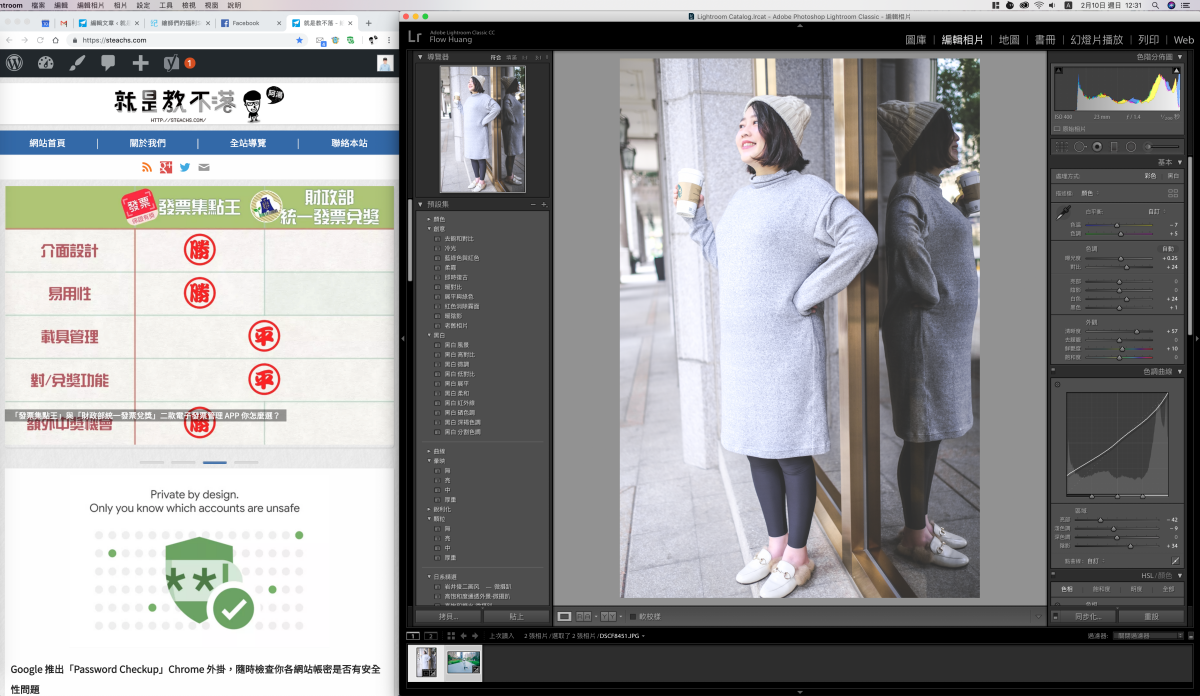
Task: Enable the 軟校樣 soft proofing checkbox
Action: point(633,617)
